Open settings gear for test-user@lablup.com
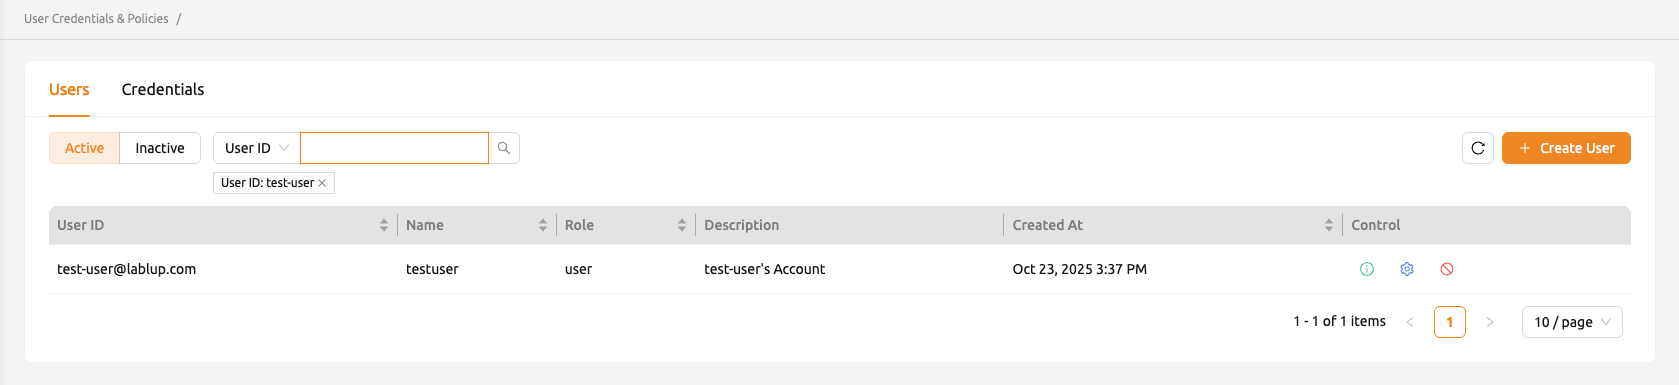1679x385 pixels. click(1407, 269)
